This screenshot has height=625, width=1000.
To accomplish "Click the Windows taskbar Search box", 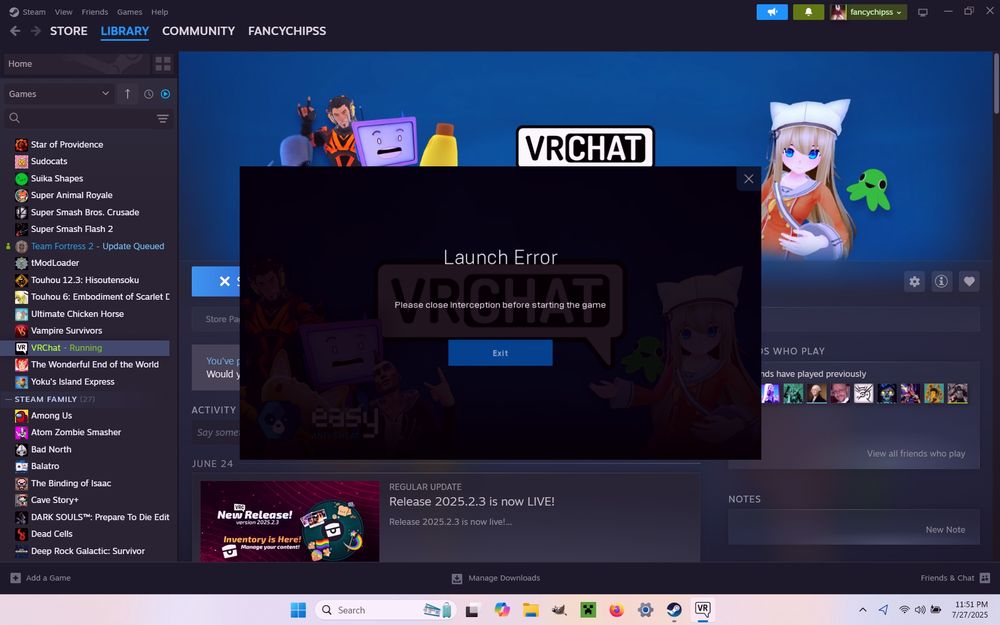I will click(386, 610).
